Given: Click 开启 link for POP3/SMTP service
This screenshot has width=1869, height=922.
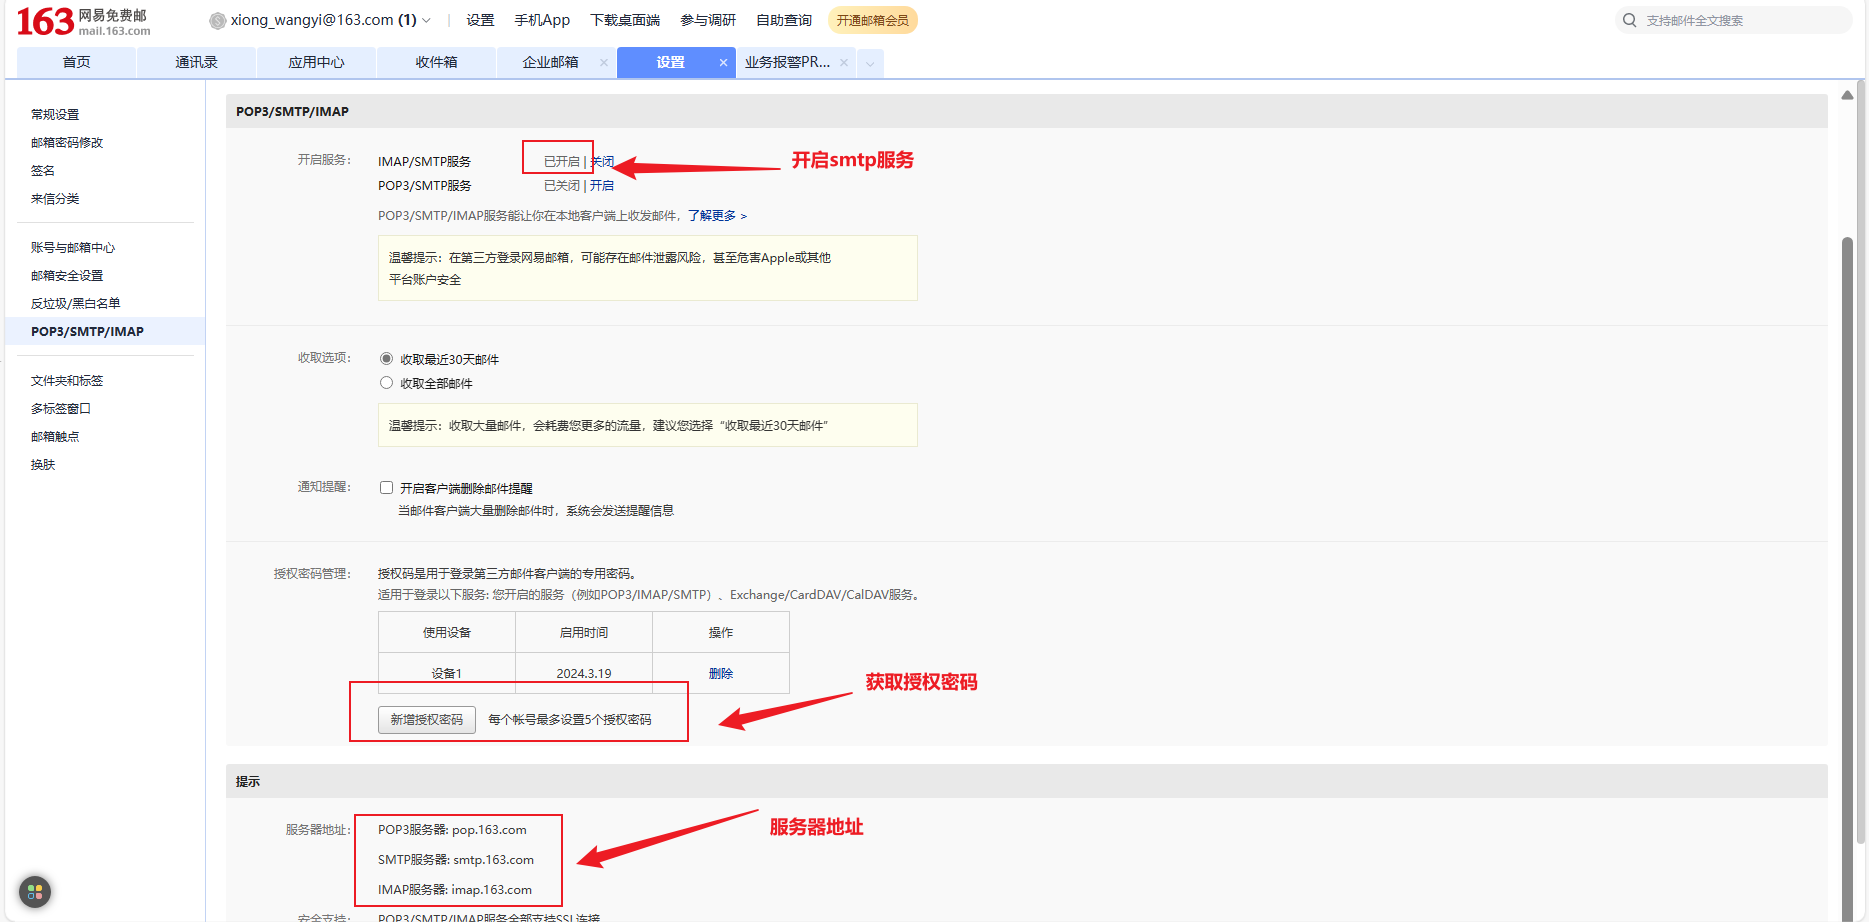Looking at the screenshot, I should click(602, 185).
